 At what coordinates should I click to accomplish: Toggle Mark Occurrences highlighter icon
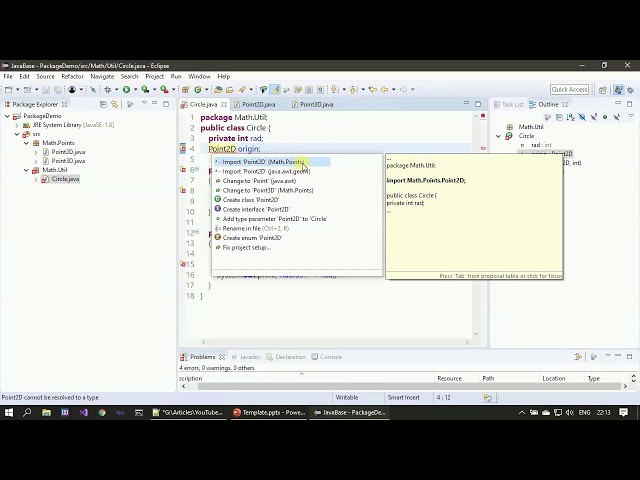tap(276, 89)
